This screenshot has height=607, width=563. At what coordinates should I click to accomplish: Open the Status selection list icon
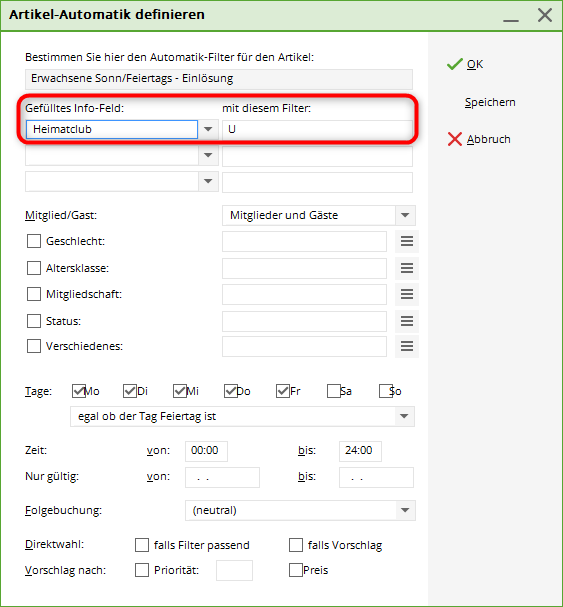click(x=407, y=321)
